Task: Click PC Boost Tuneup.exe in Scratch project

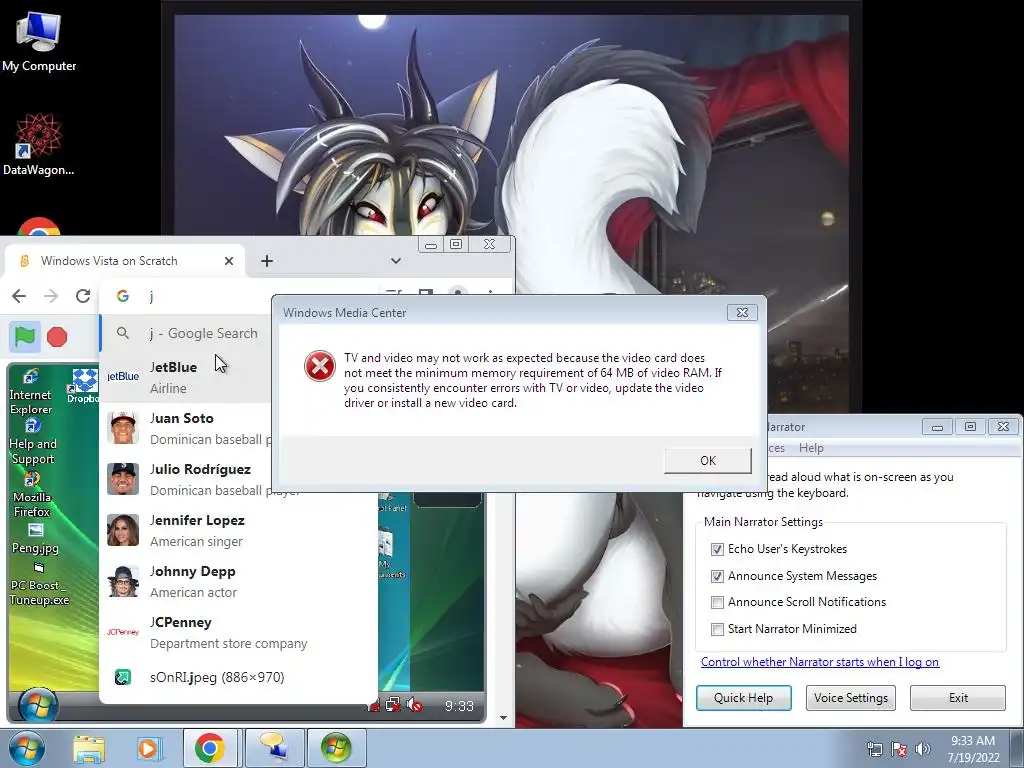Action: coord(39,585)
